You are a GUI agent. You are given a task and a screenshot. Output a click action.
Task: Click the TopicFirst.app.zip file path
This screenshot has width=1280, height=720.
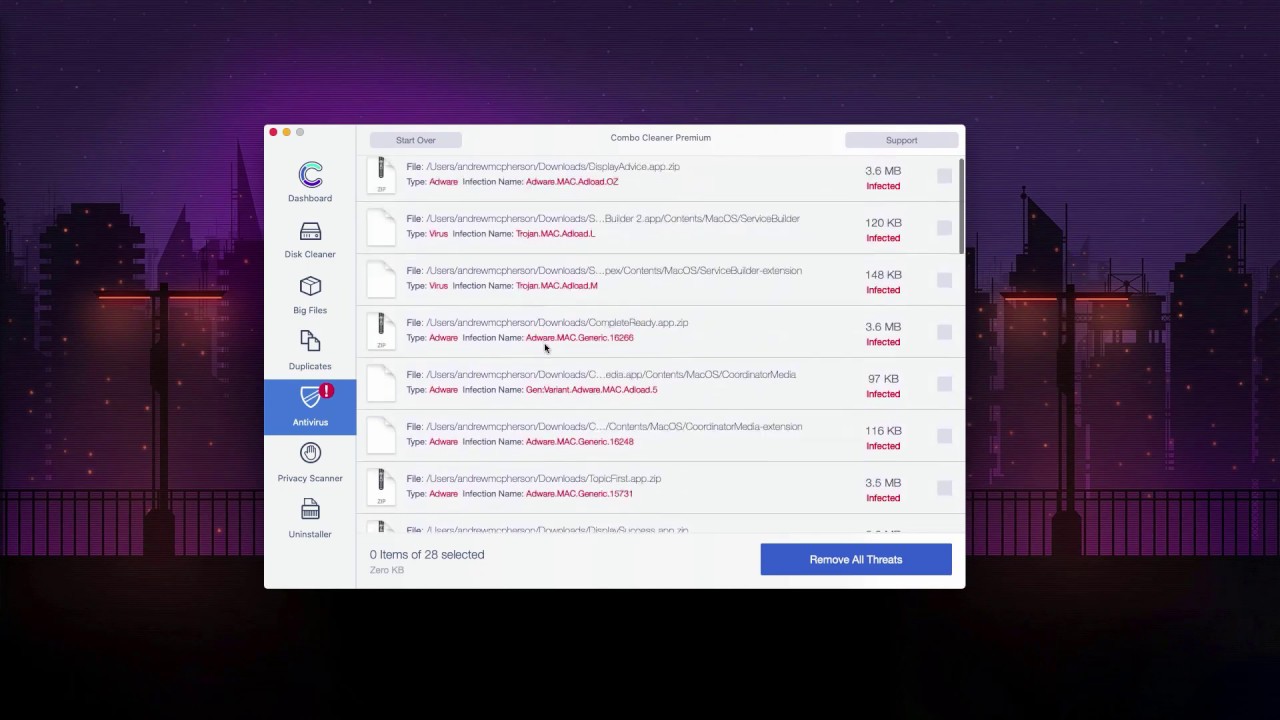543,479
